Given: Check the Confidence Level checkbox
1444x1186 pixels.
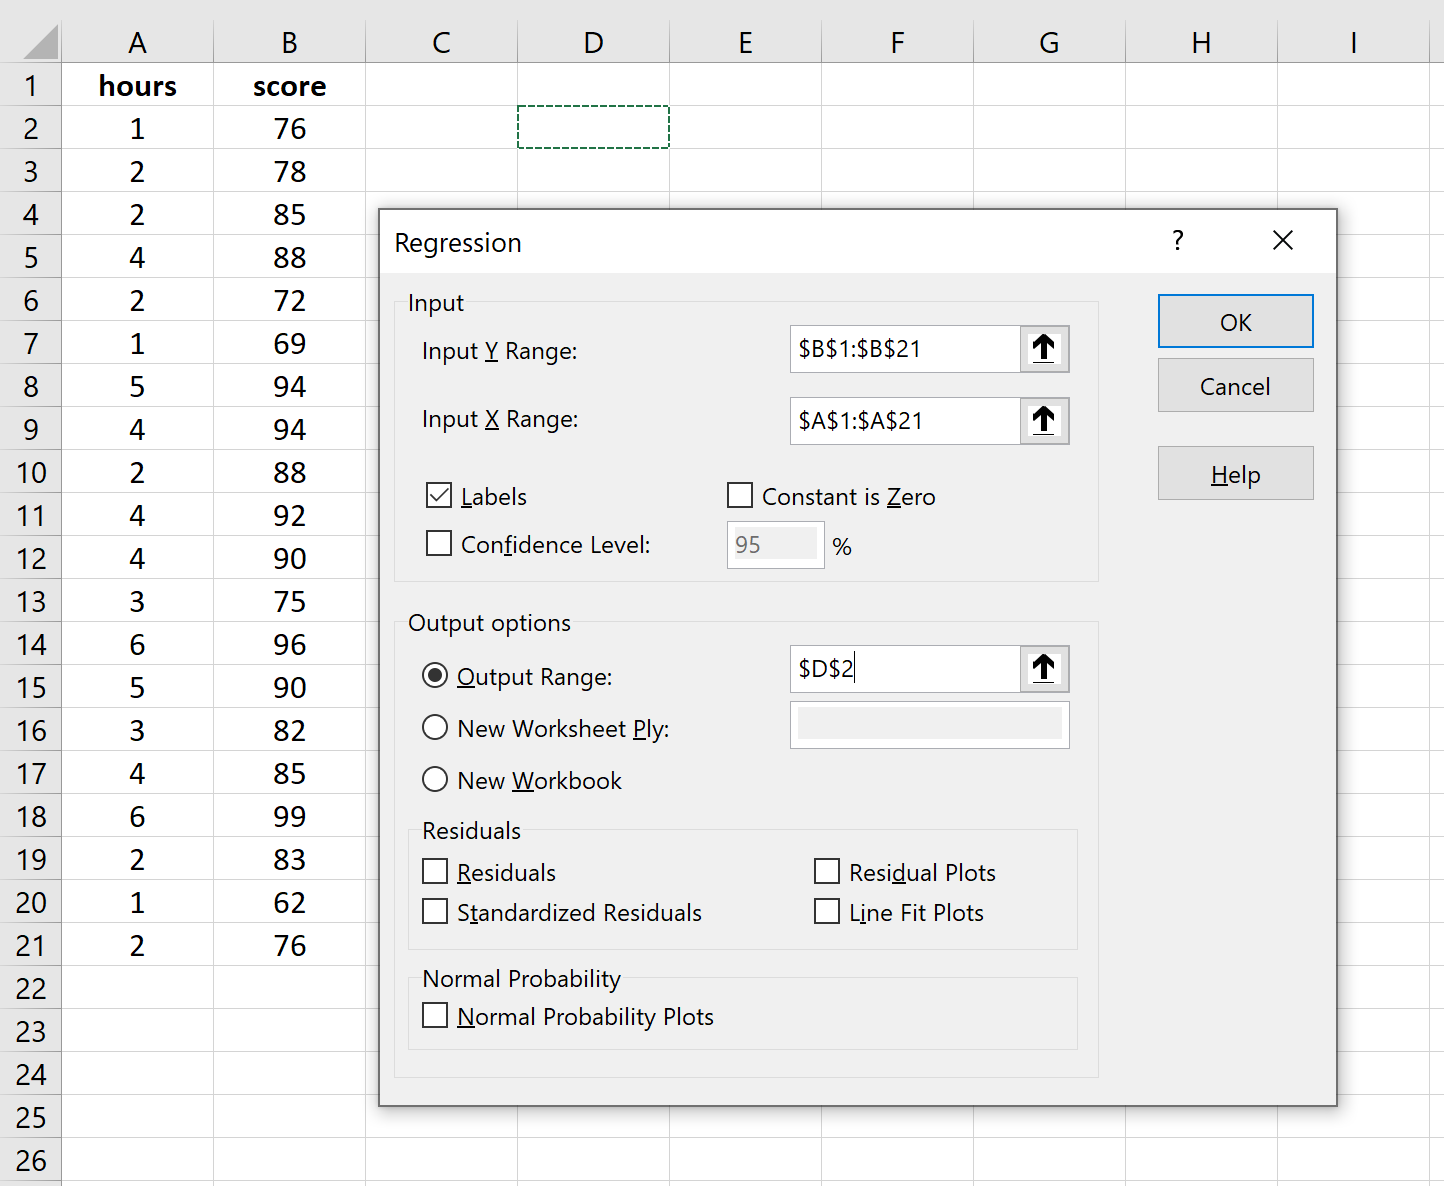Looking at the screenshot, I should [x=439, y=544].
